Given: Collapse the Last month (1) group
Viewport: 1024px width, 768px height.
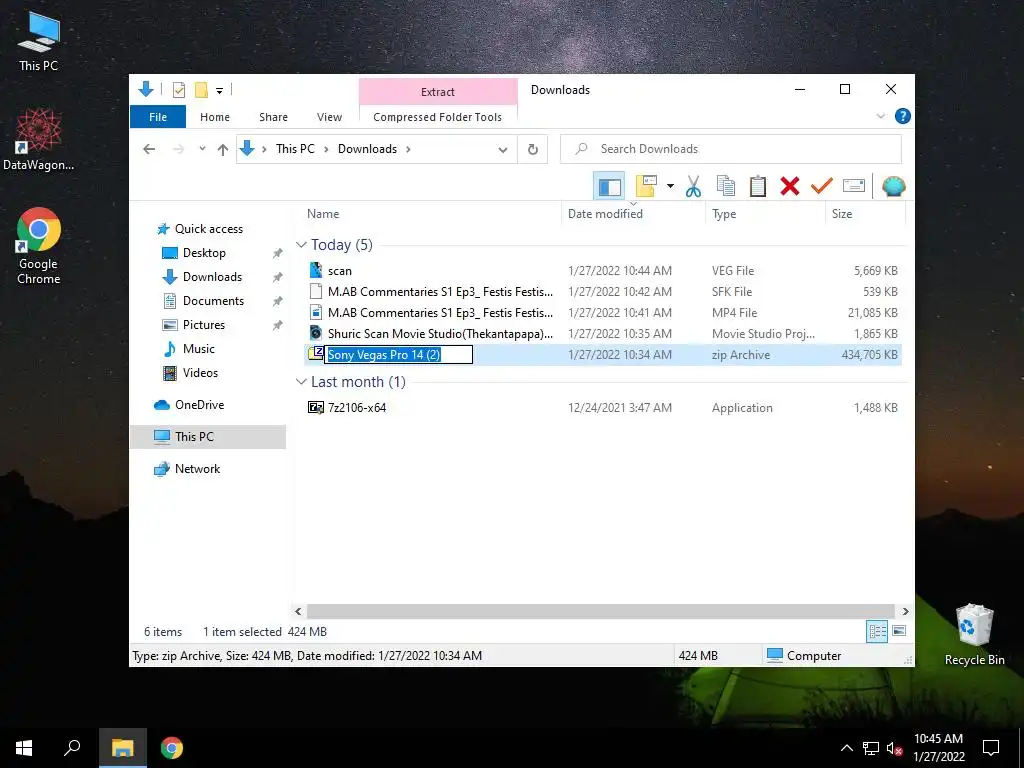Looking at the screenshot, I should [x=301, y=382].
